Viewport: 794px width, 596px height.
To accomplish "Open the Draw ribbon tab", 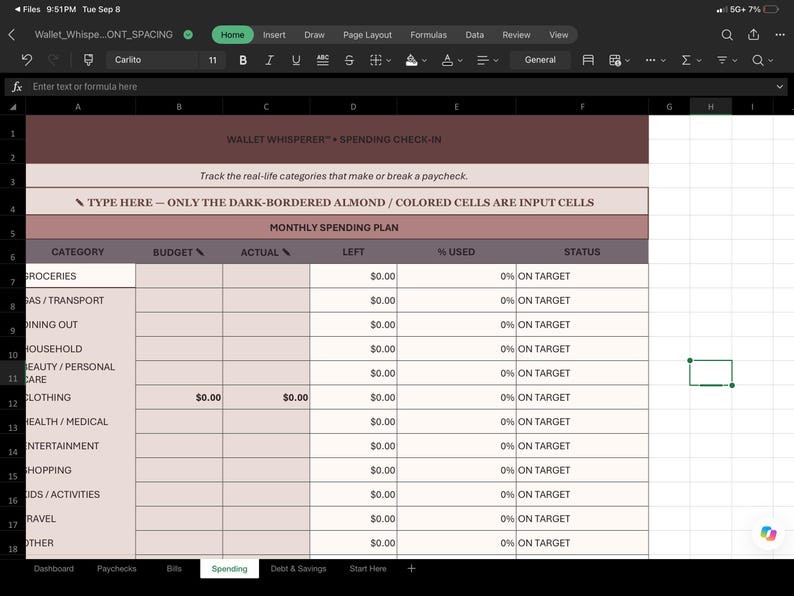I will click(314, 35).
